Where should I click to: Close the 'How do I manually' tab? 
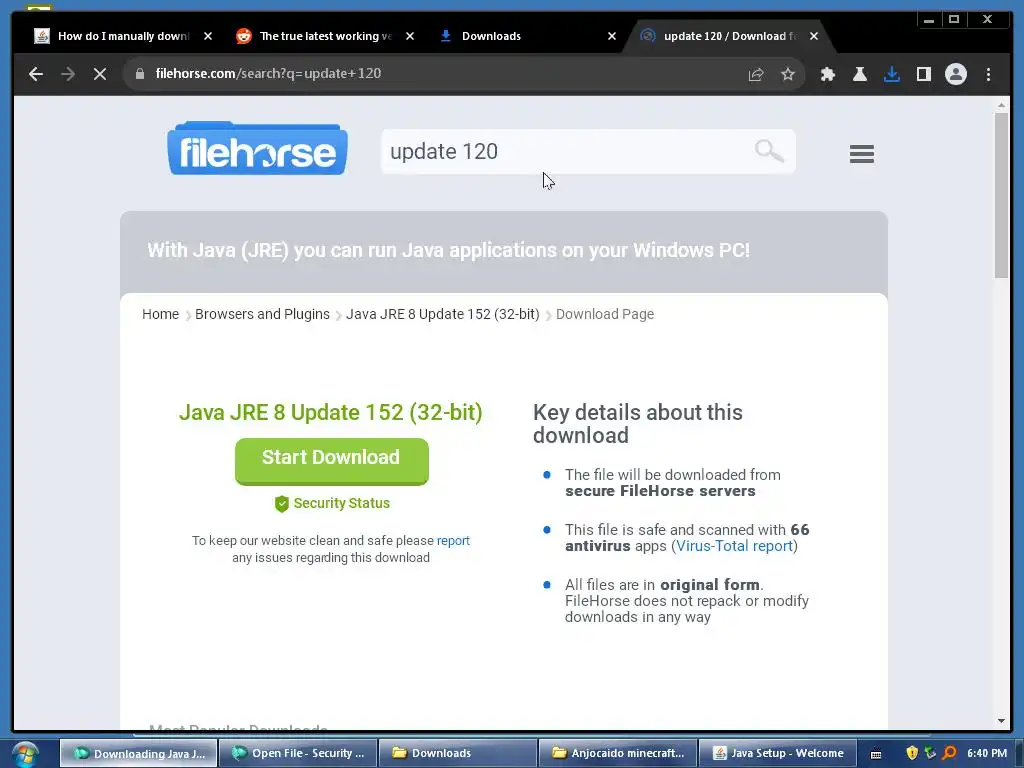click(208, 36)
